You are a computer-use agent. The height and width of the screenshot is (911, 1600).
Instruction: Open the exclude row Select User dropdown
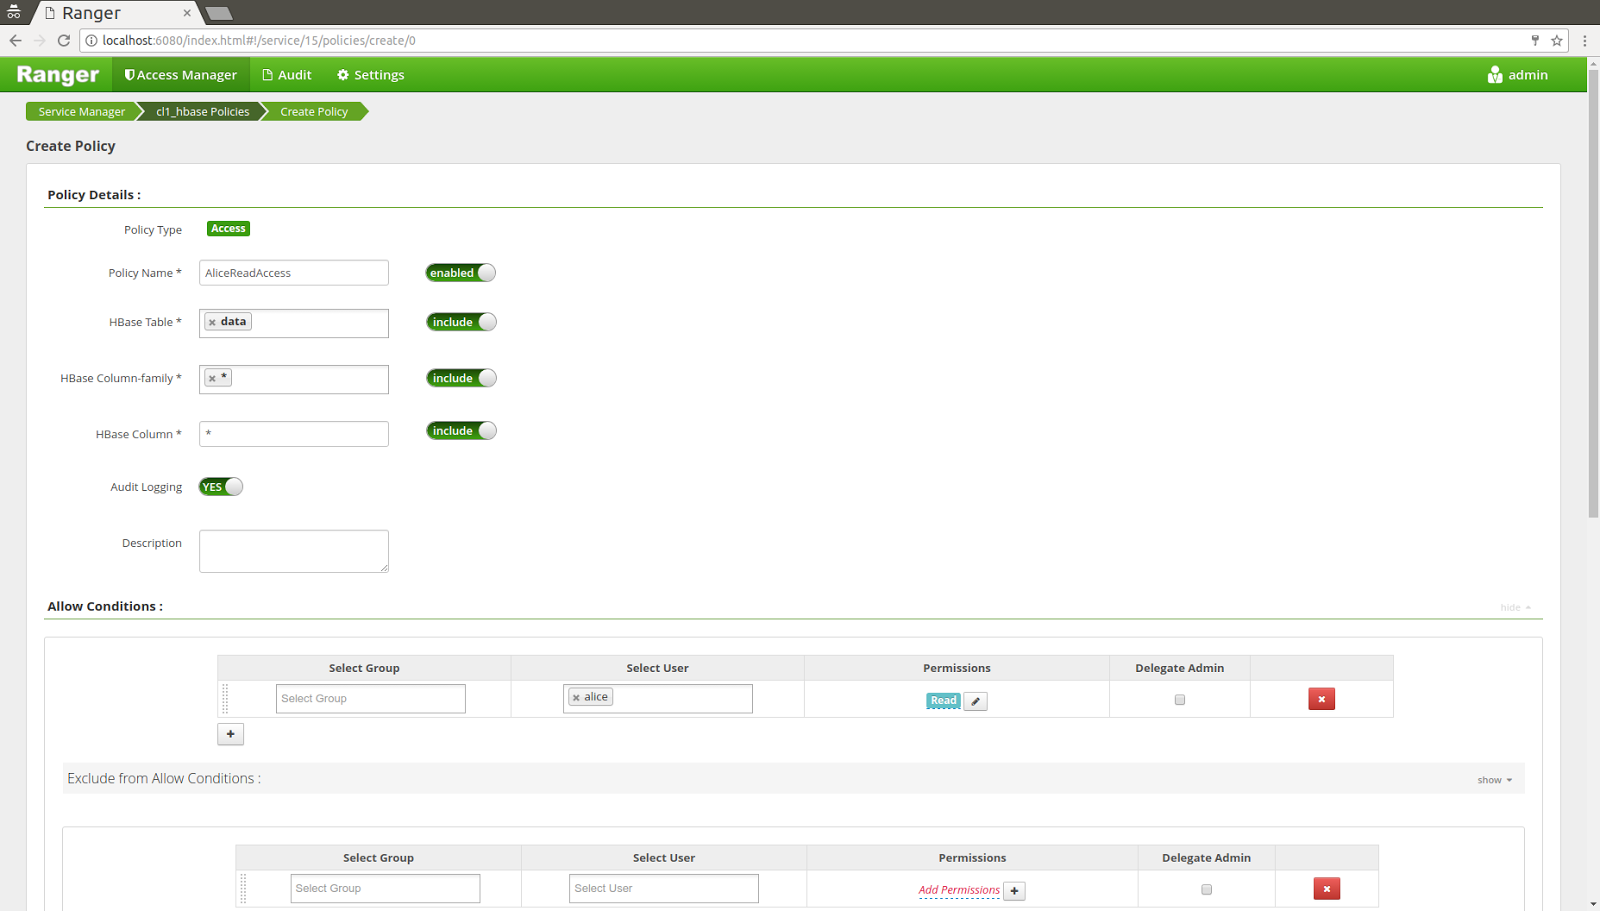coord(663,888)
